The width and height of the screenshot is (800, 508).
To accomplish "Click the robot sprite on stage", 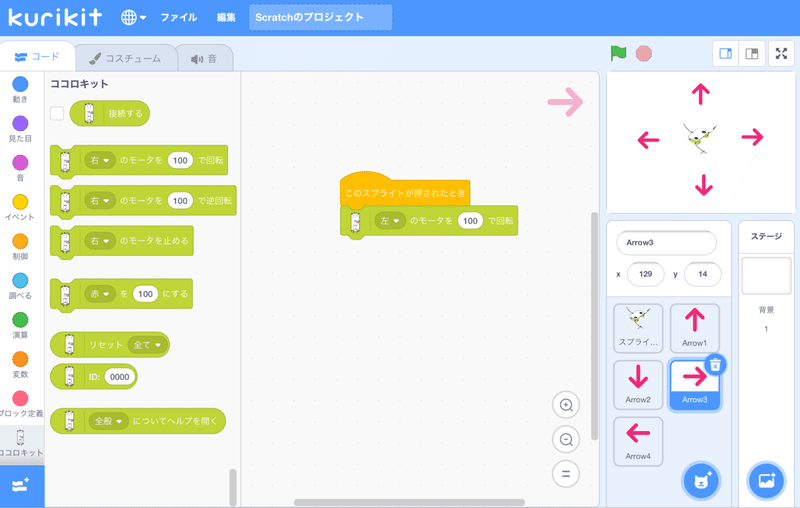I will pos(699,138).
